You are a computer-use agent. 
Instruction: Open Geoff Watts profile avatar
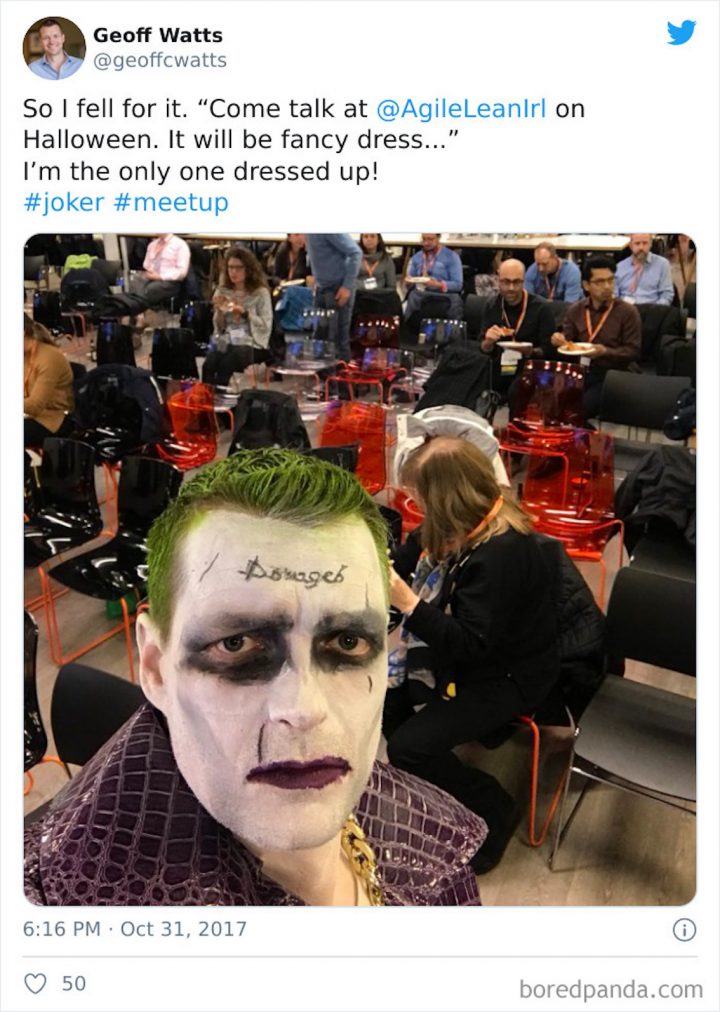coord(54,48)
